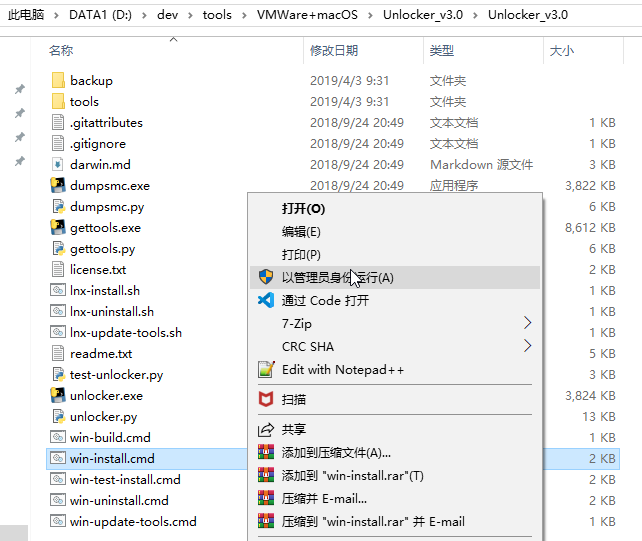The height and width of the screenshot is (541, 642).
Task: Choose 编辑(E) from the context menu
Action: point(395,231)
